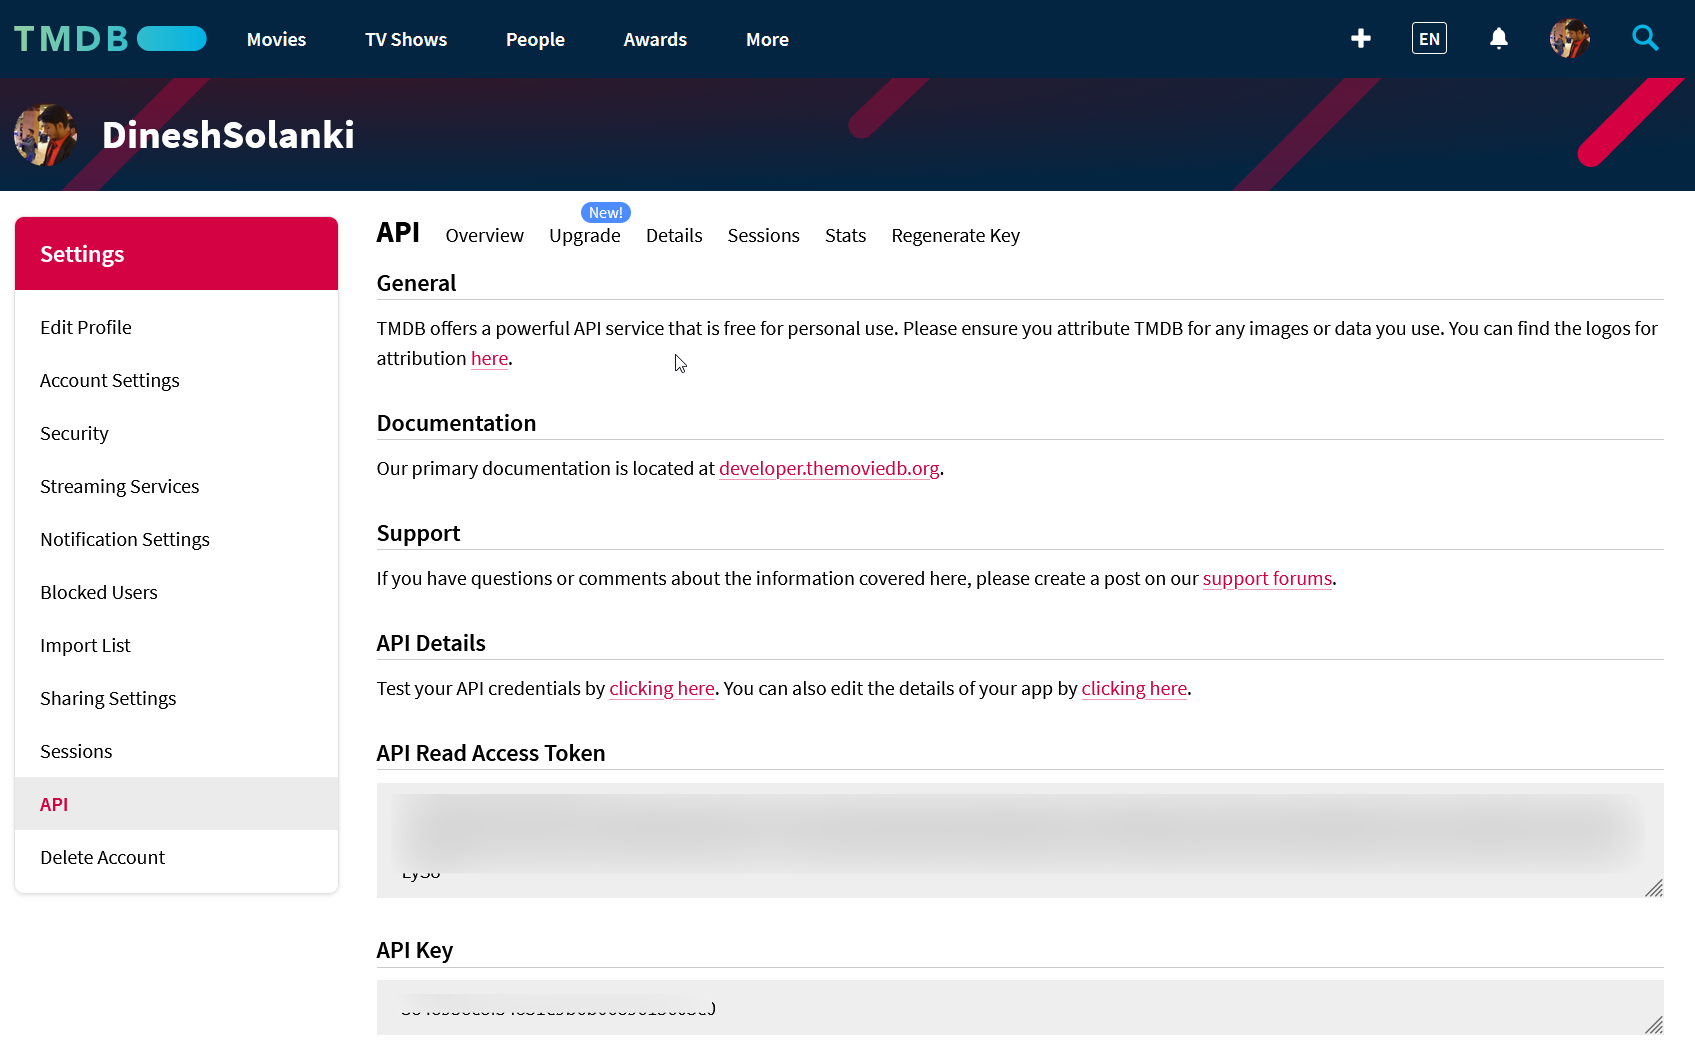The height and width of the screenshot is (1057, 1695).
Task: Open the More menu
Action: 767,39
